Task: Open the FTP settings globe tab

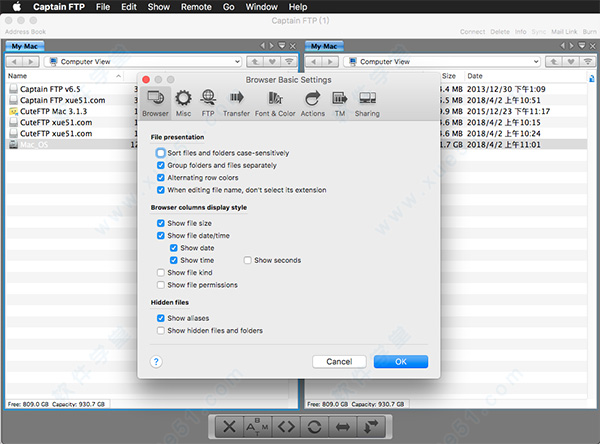Action: [208, 103]
